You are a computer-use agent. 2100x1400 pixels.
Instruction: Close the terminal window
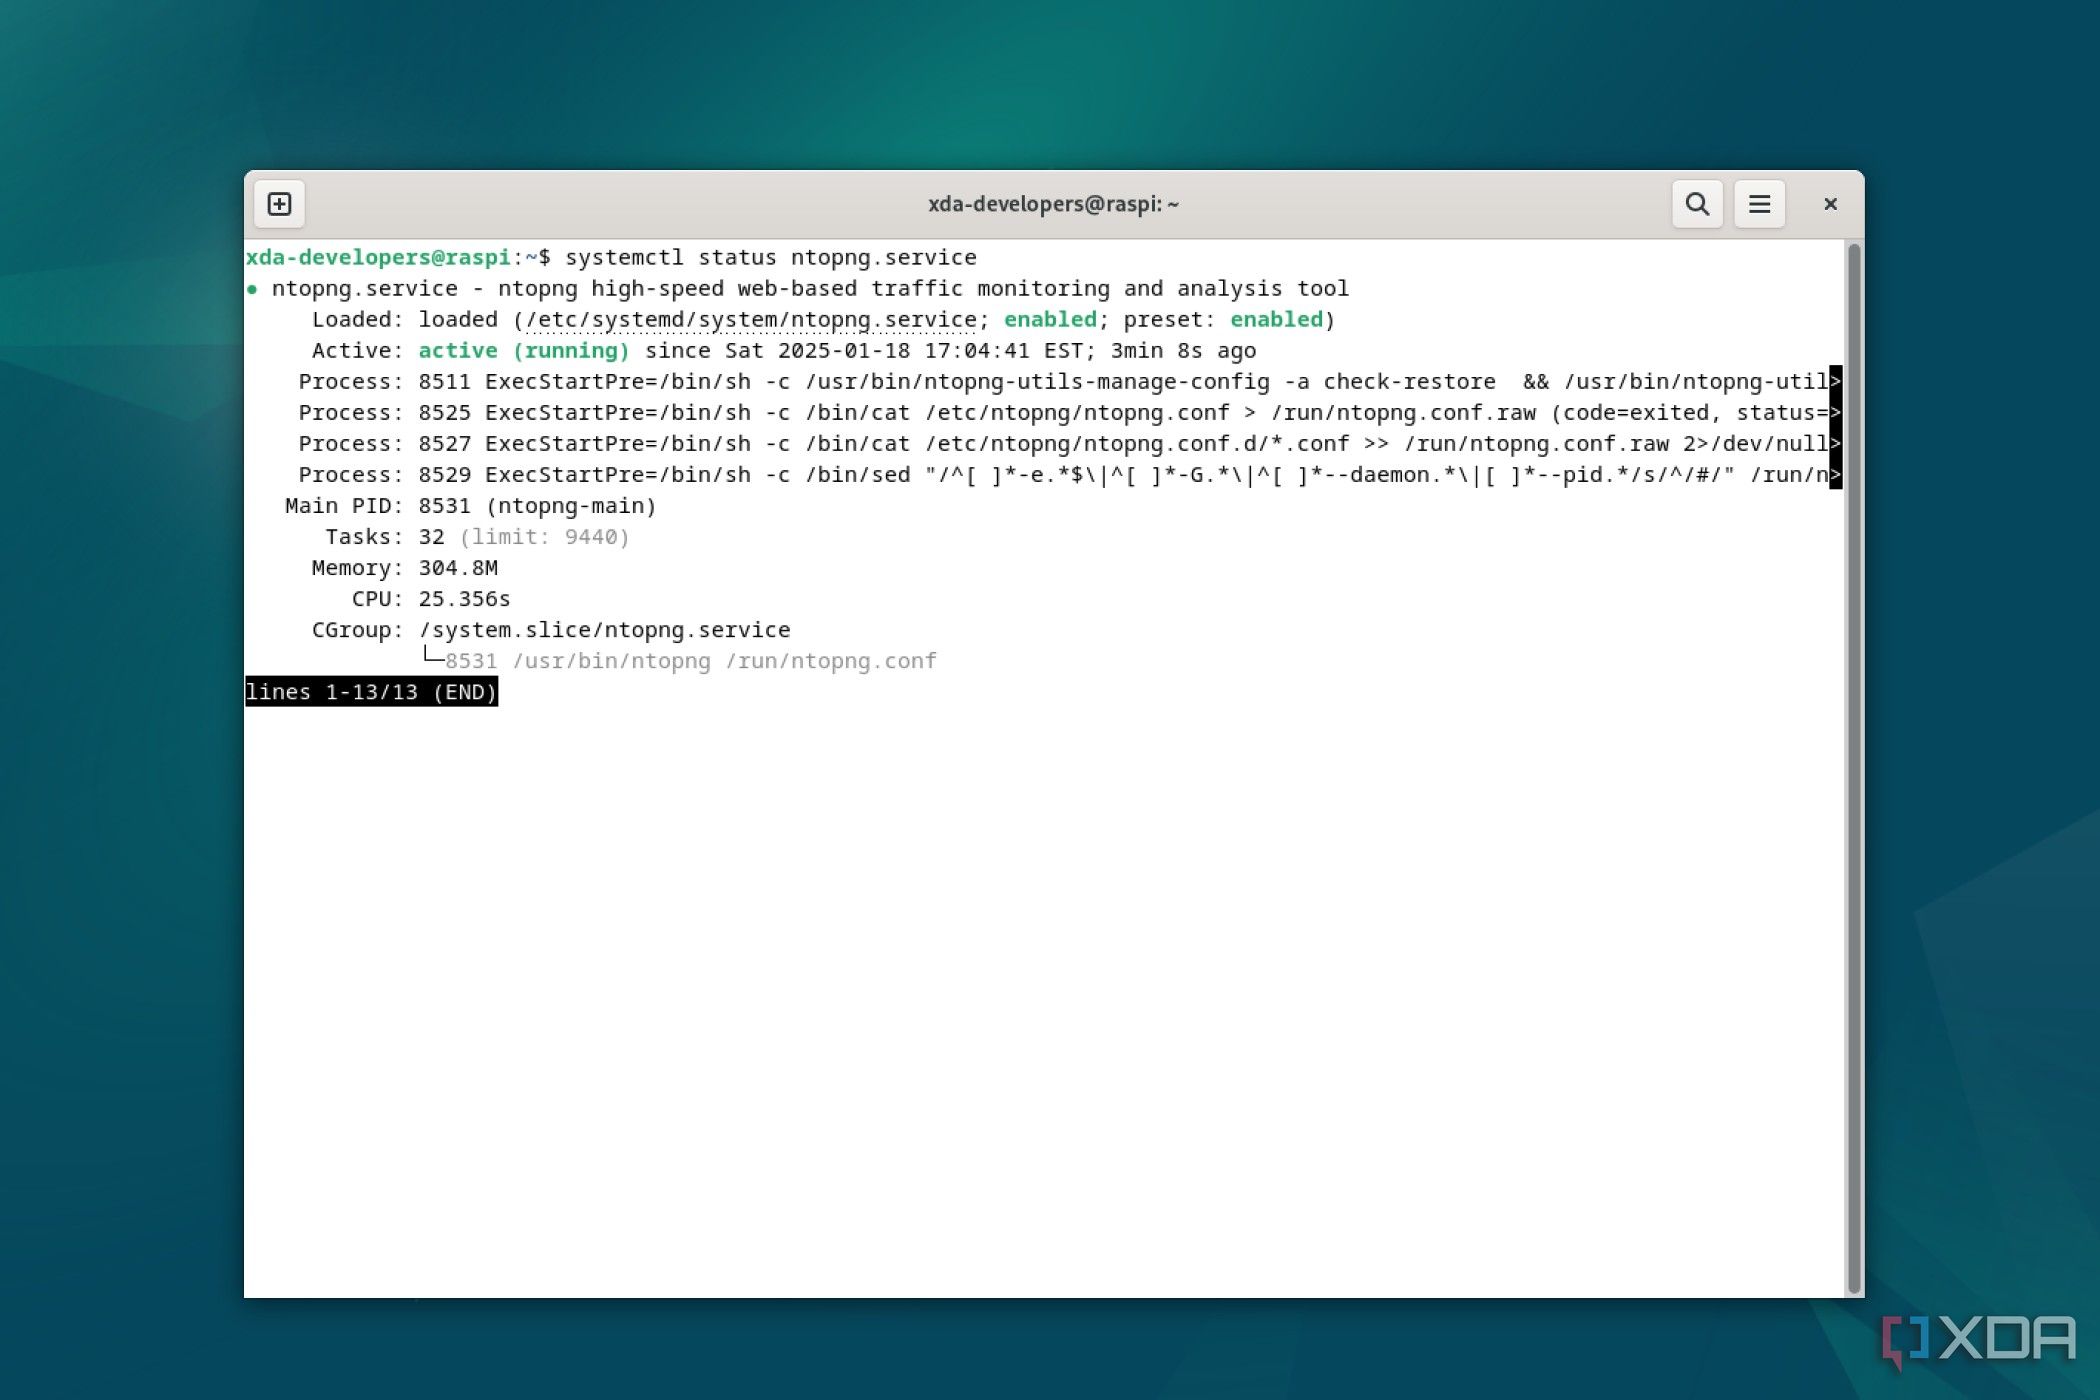(1830, 204)
